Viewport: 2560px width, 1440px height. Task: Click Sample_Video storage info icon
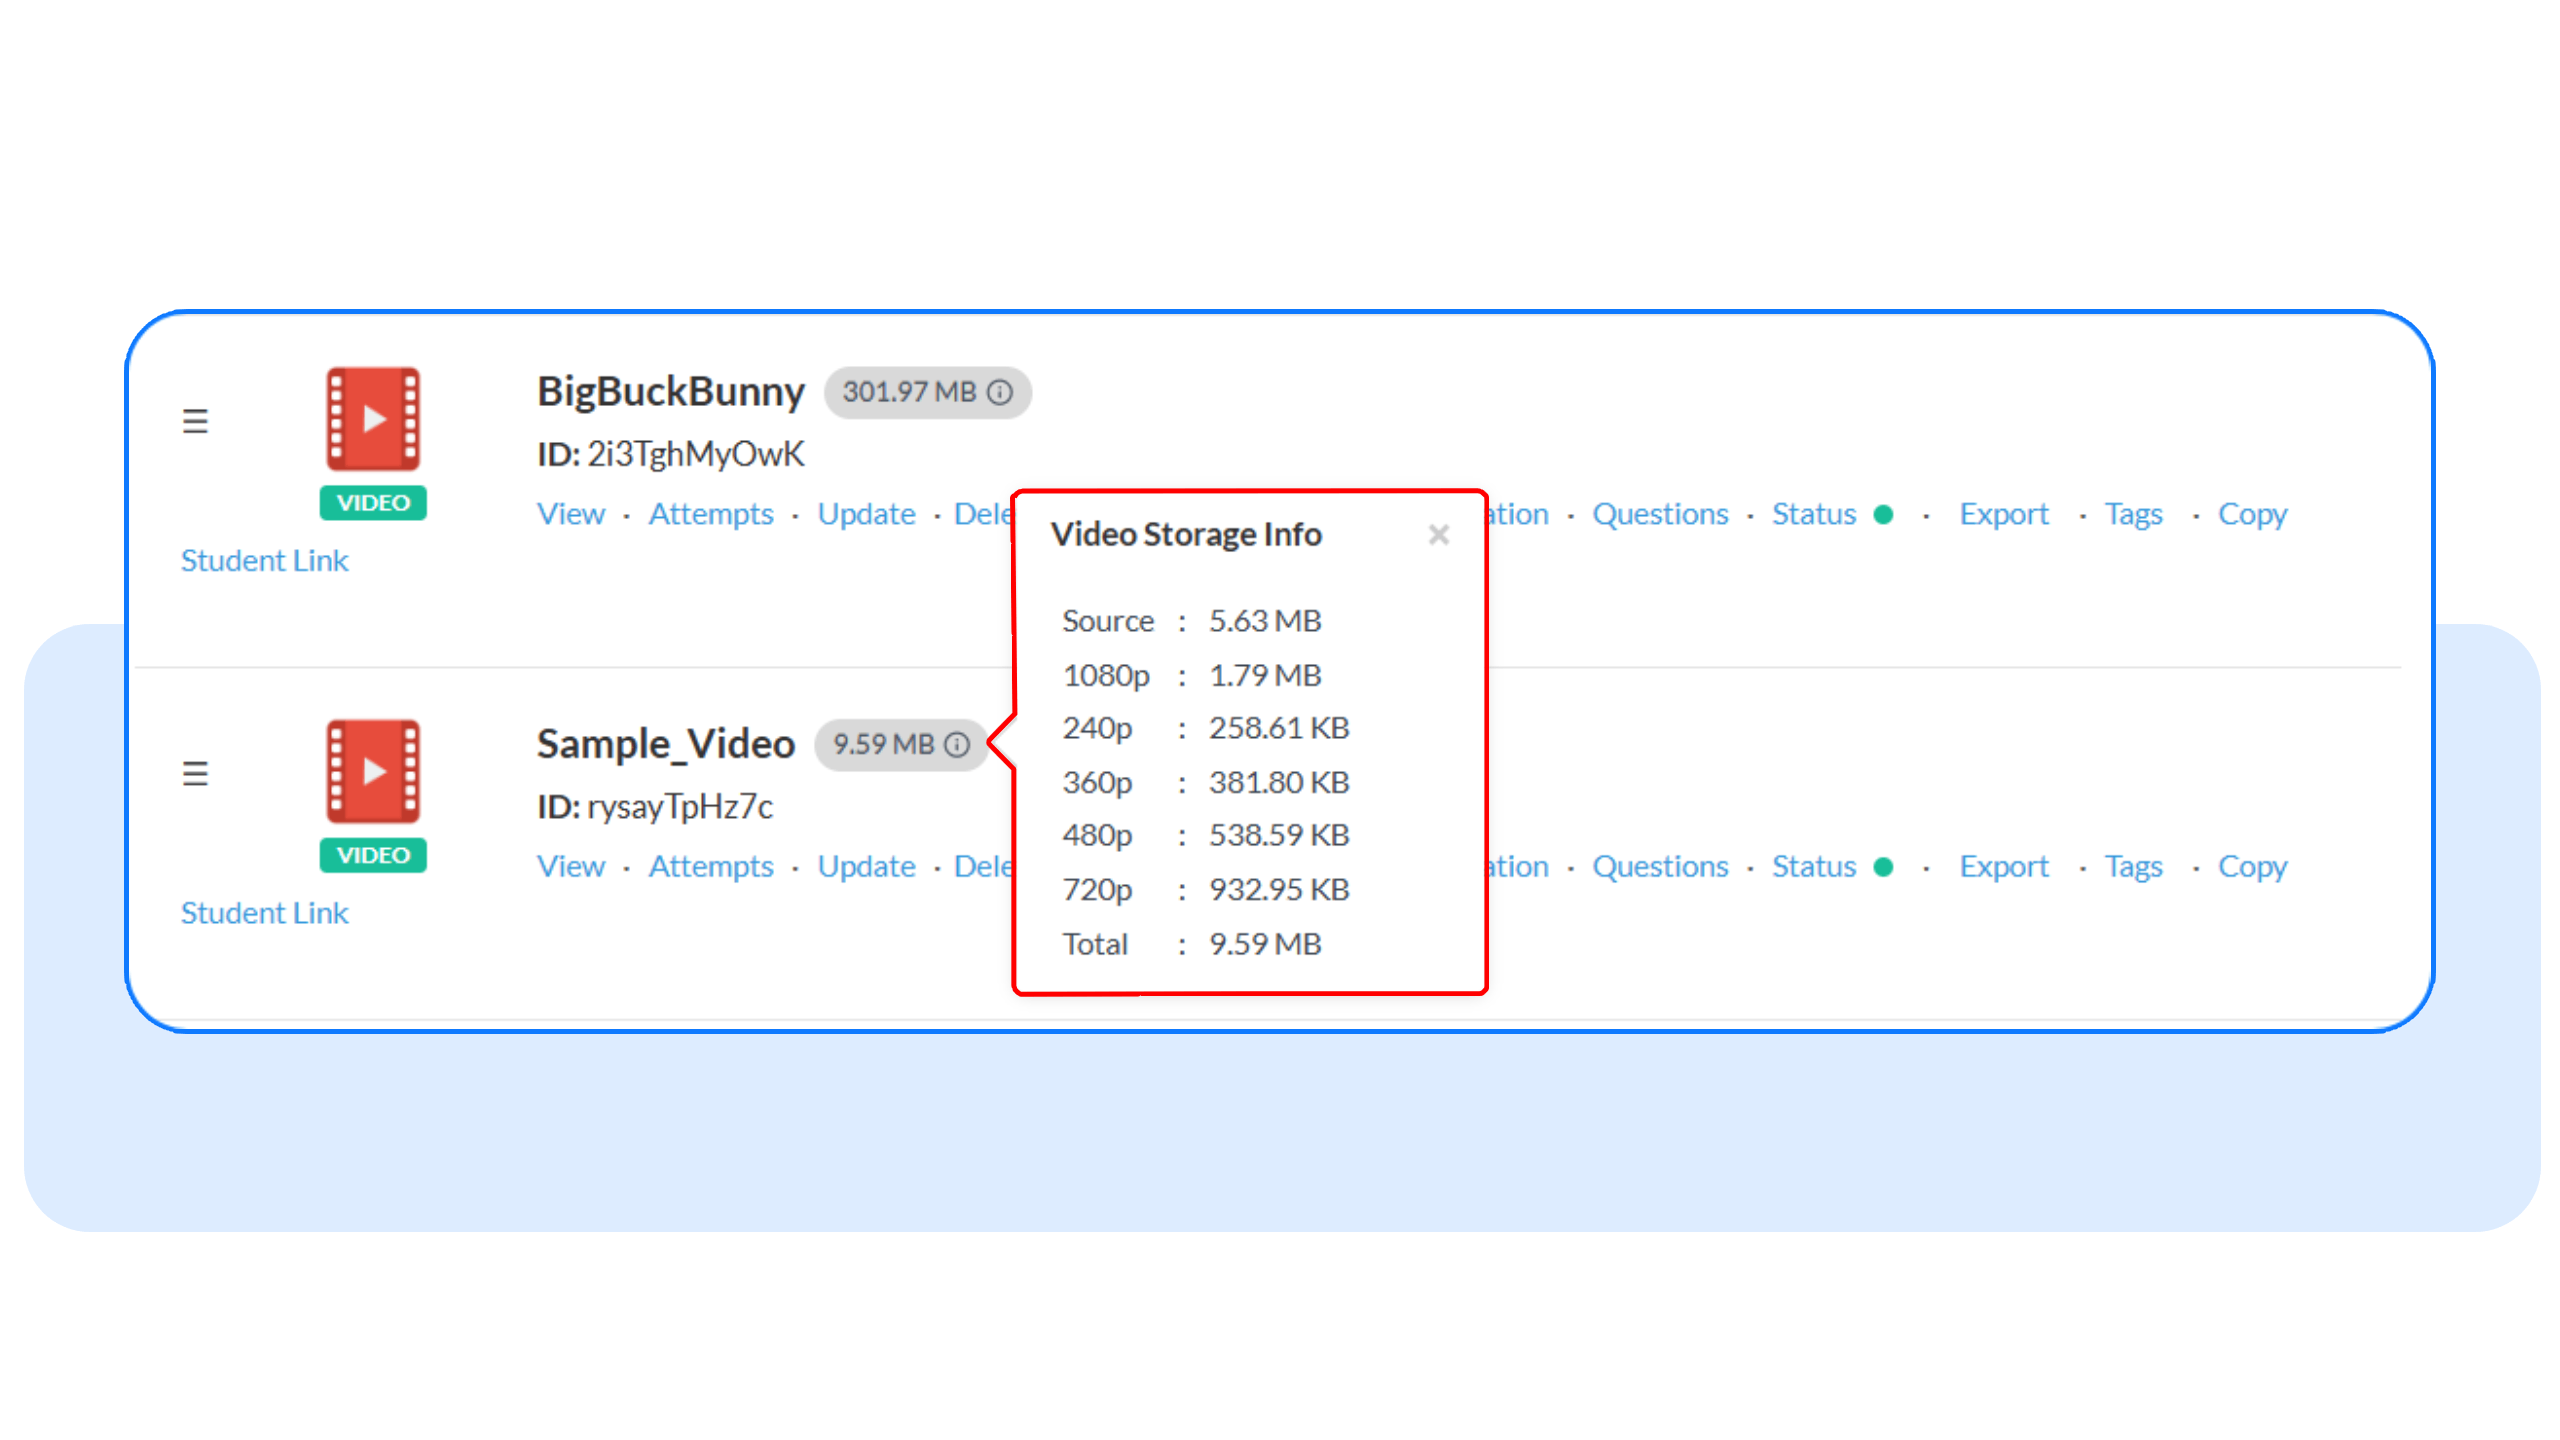click(957, 744)
